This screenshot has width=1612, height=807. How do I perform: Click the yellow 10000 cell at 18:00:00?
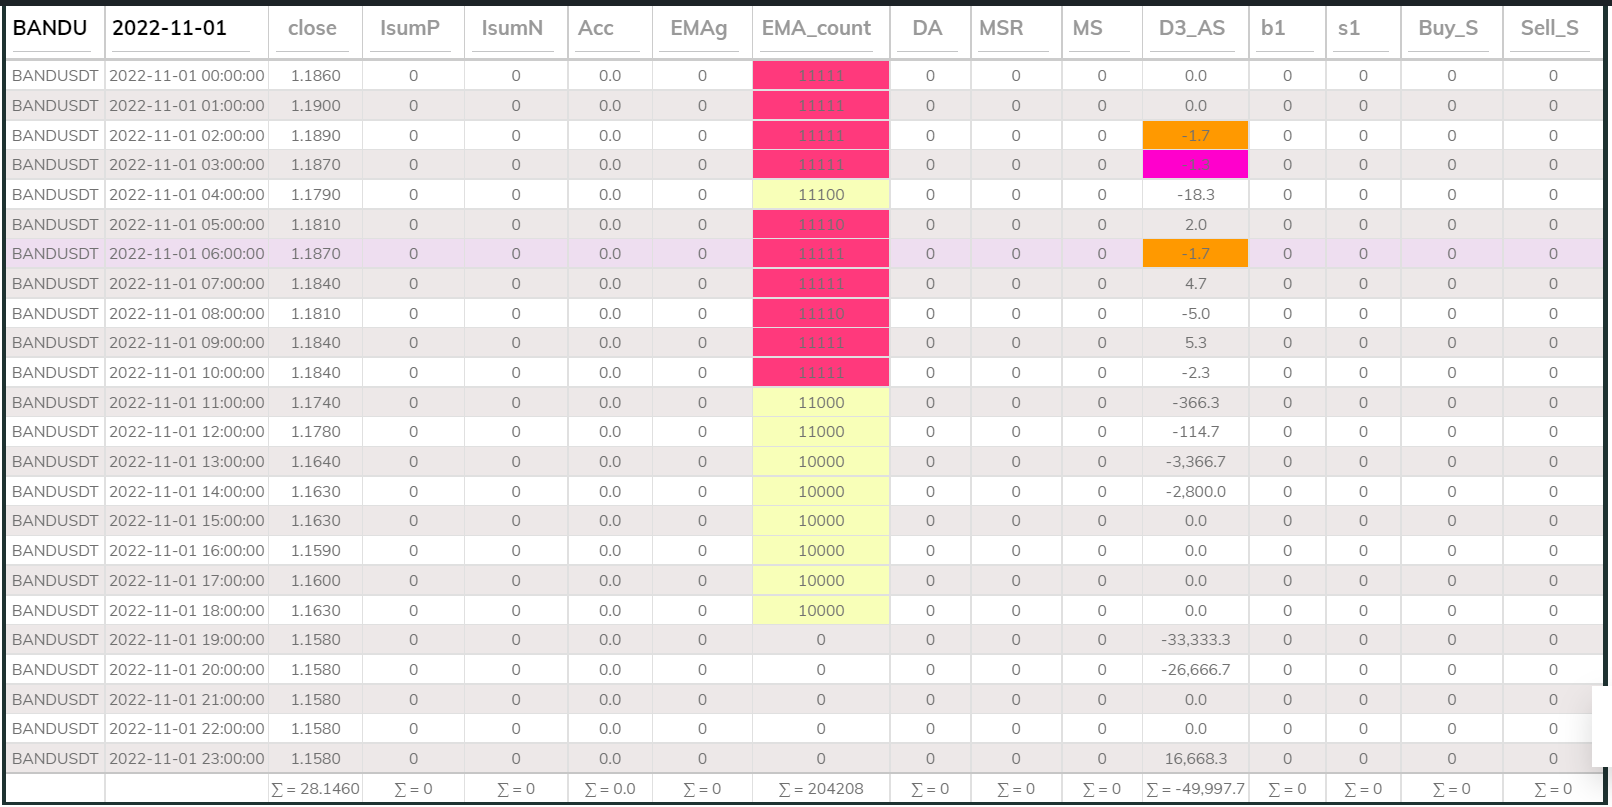tap(821, 610)
